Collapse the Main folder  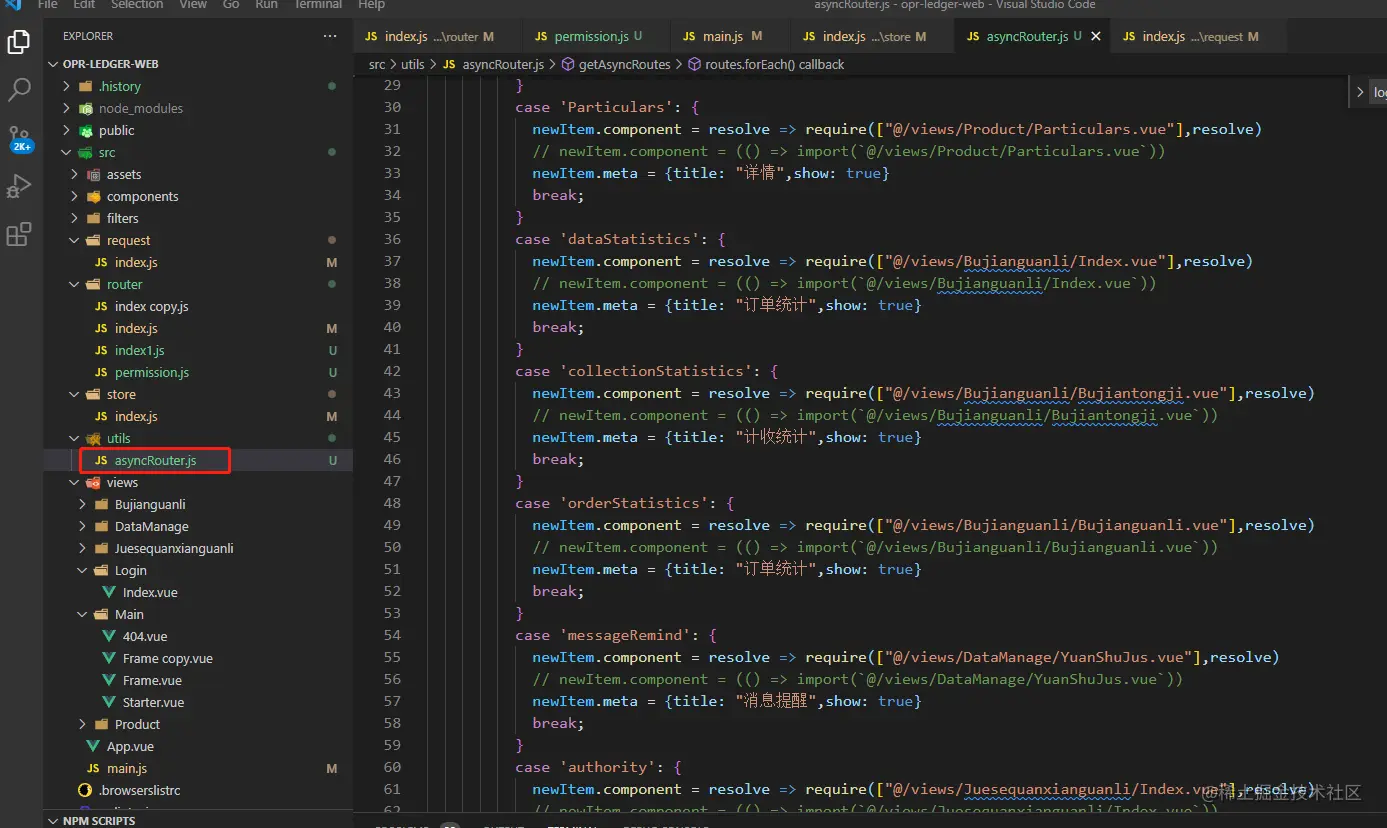coord(198,614)
